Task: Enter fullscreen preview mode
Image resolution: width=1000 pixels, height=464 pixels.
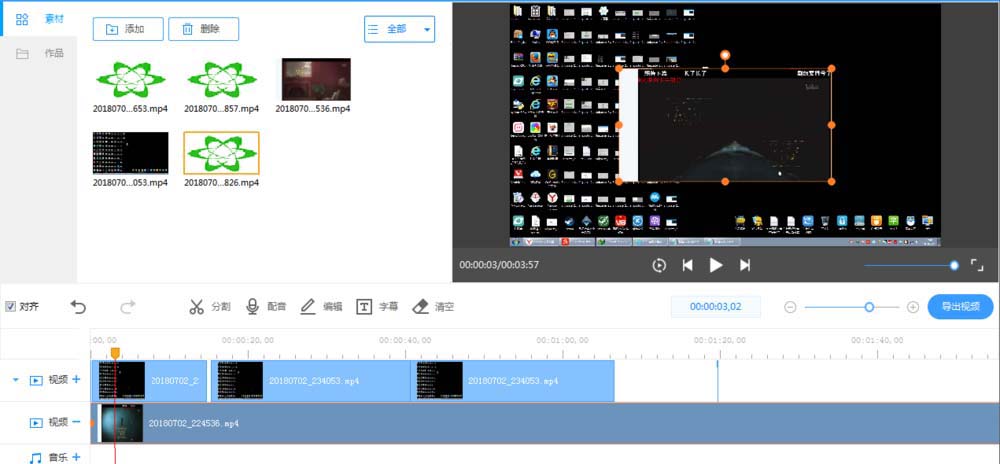Action: pos(977,265)
